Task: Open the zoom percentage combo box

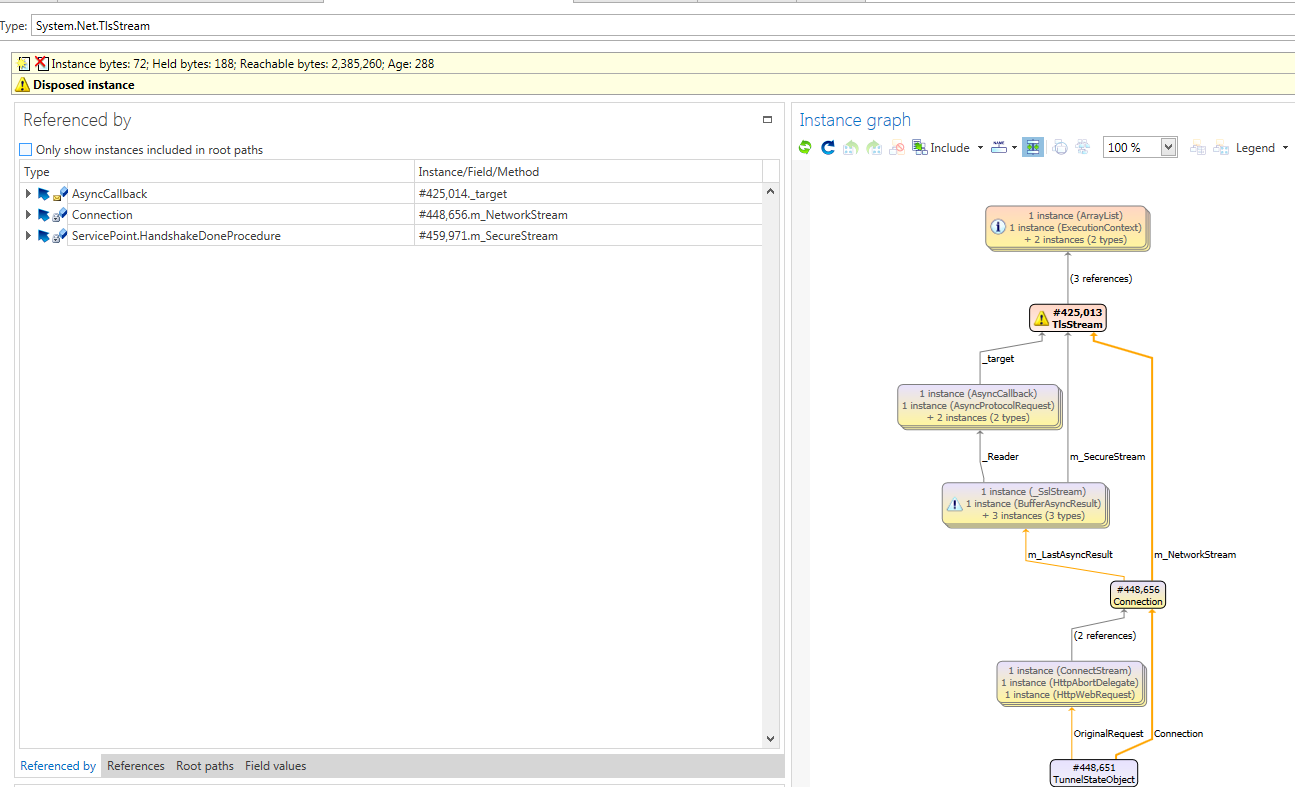Action: tap(1140, 148)
